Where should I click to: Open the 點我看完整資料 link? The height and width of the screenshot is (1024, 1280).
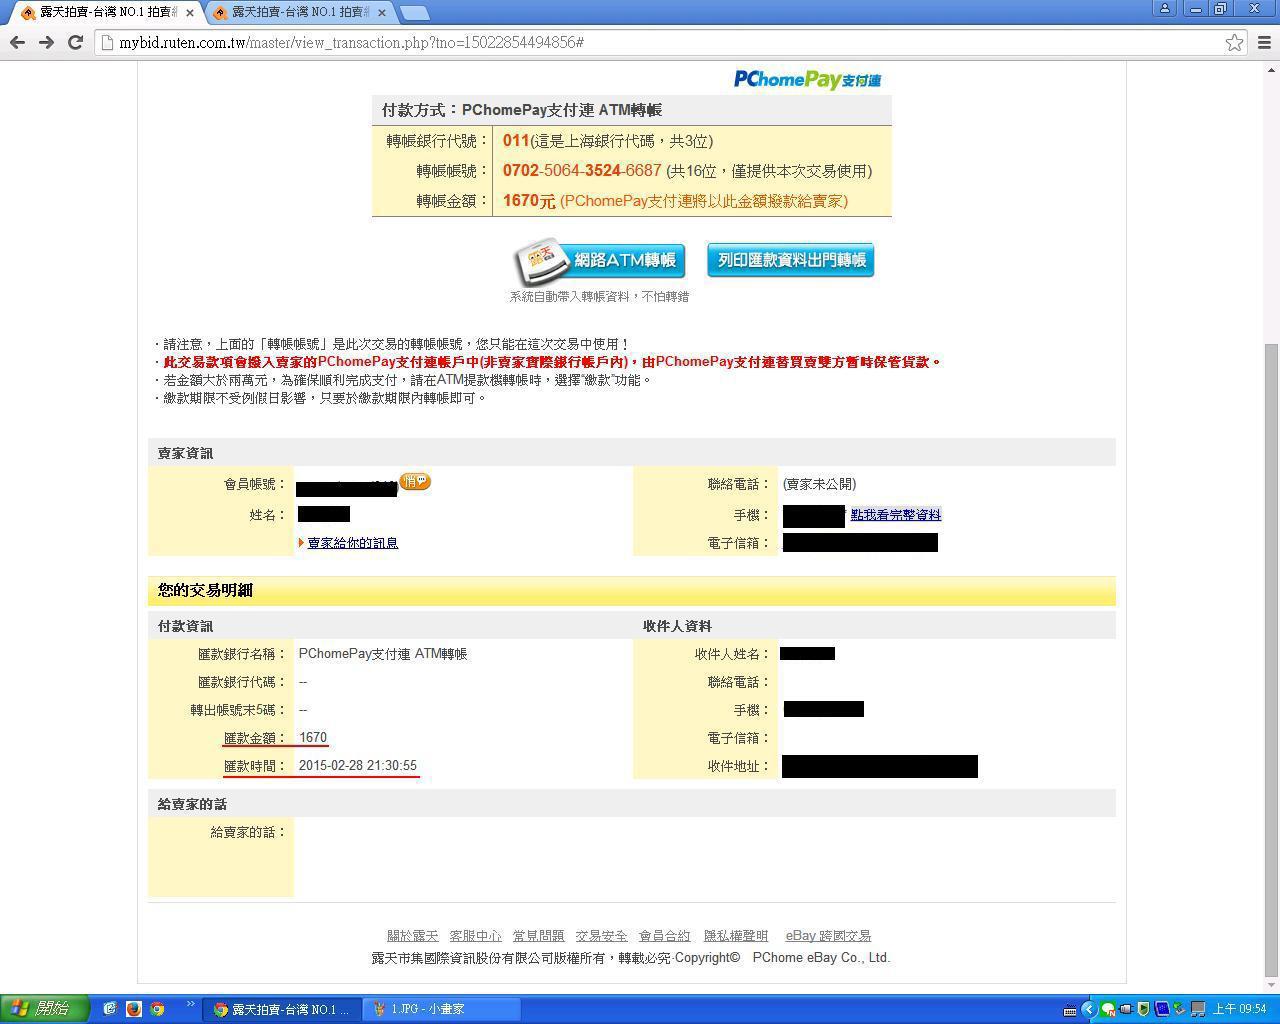895,515
